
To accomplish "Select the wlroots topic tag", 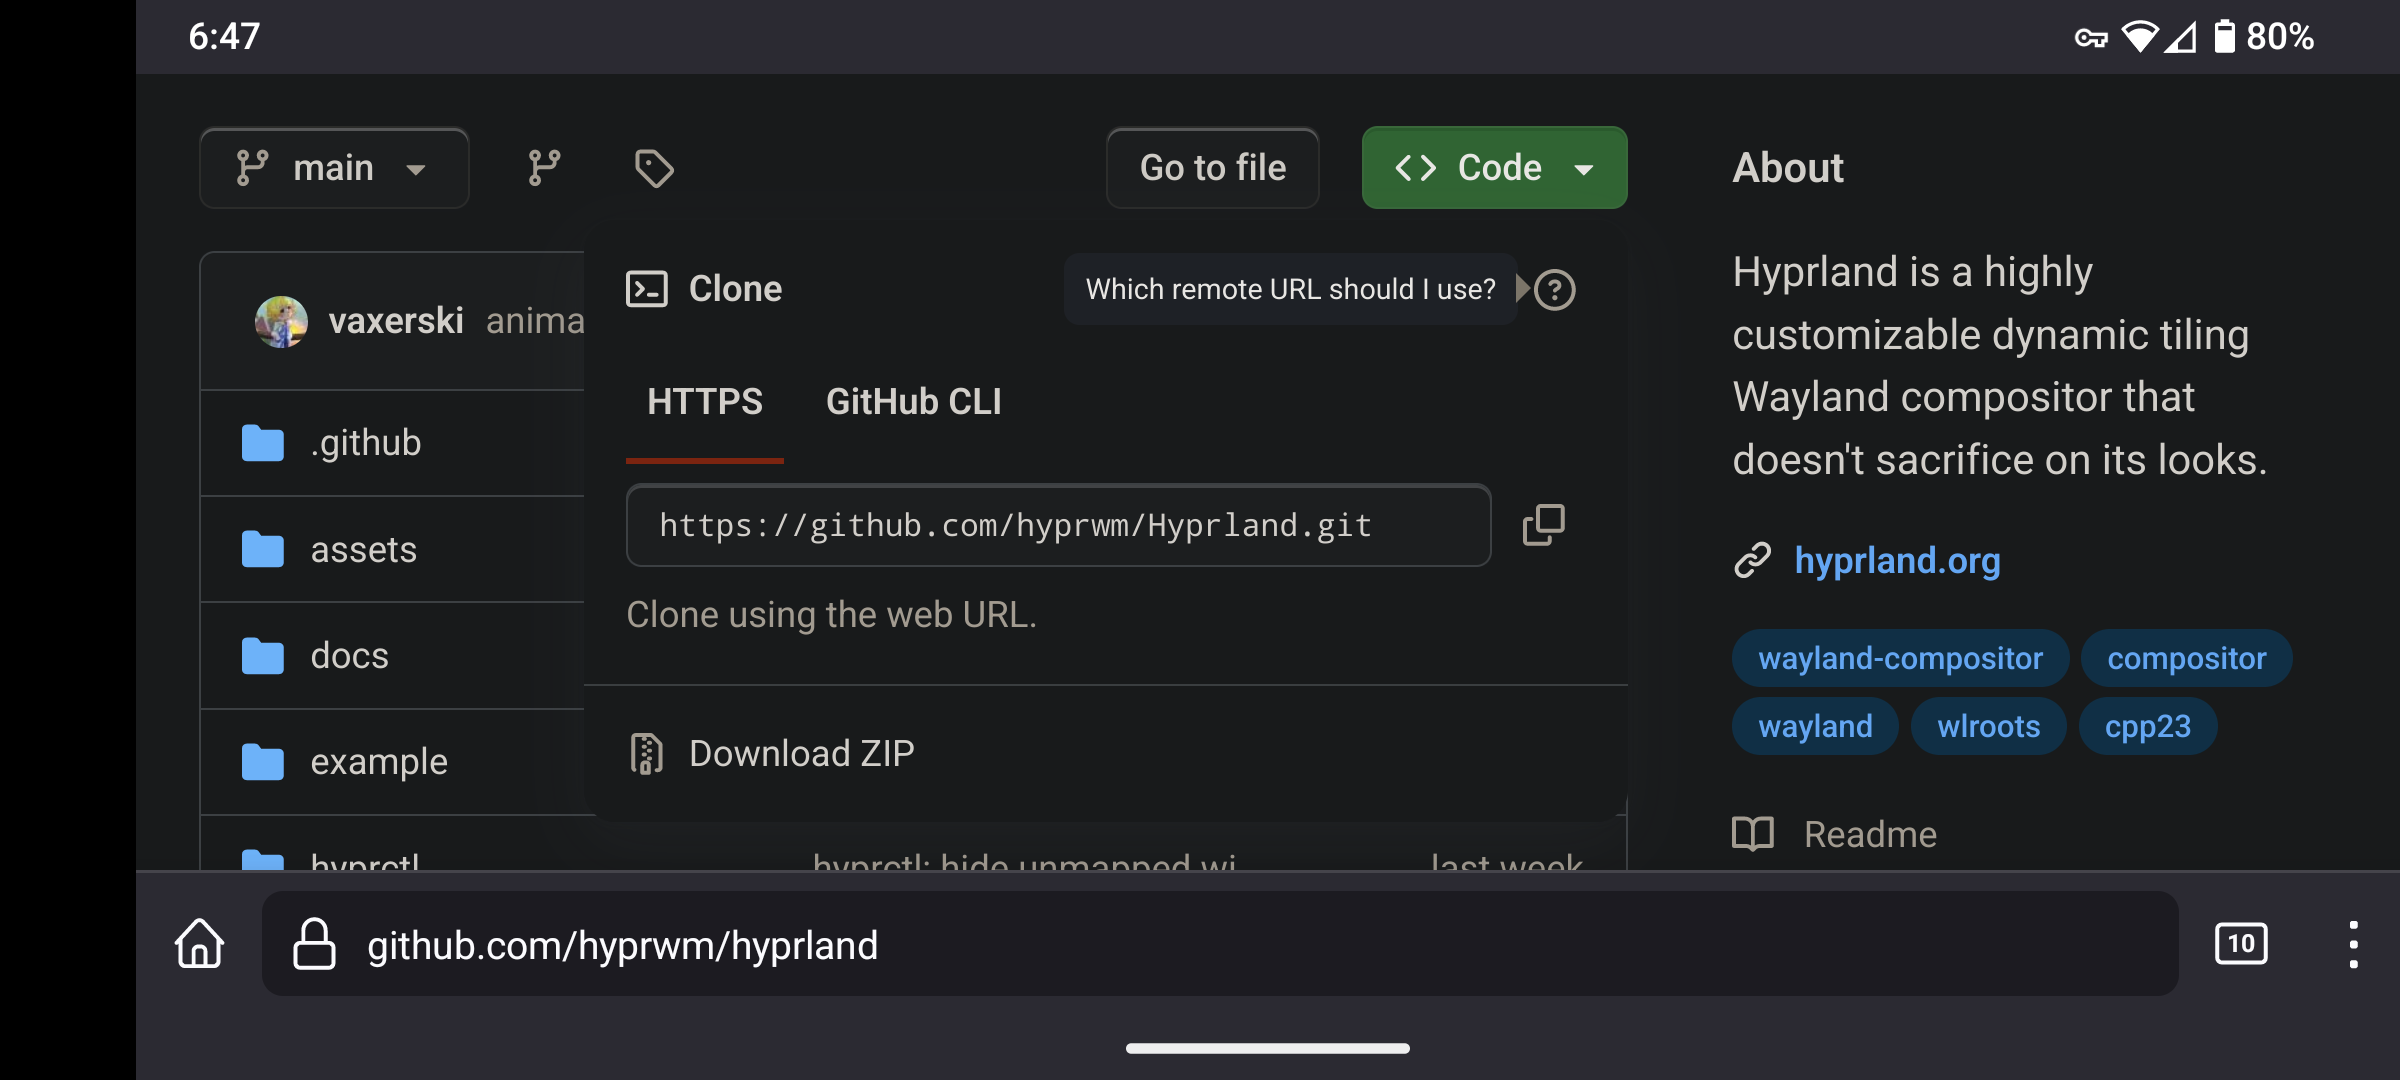I will tap(1988, 727).
